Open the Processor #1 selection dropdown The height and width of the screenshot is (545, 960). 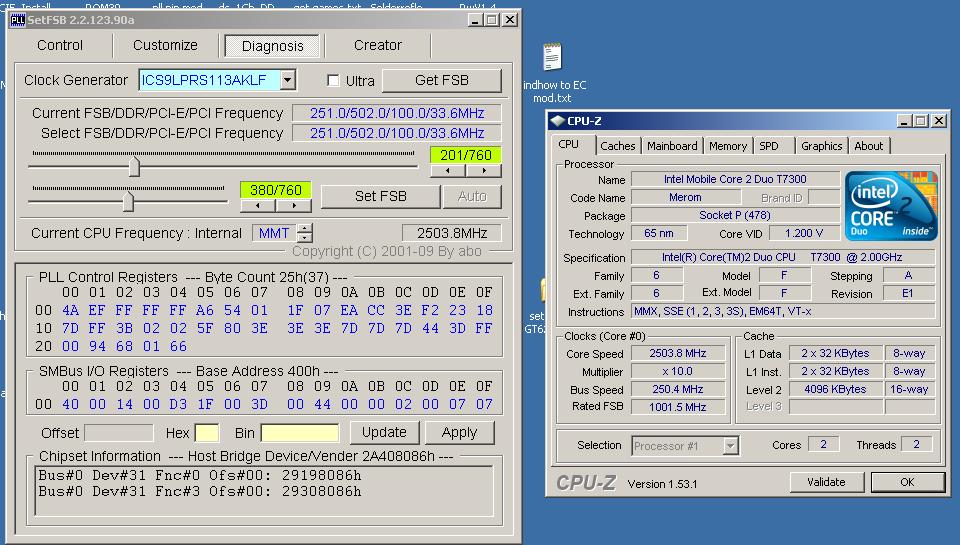(x=730, y=446)
